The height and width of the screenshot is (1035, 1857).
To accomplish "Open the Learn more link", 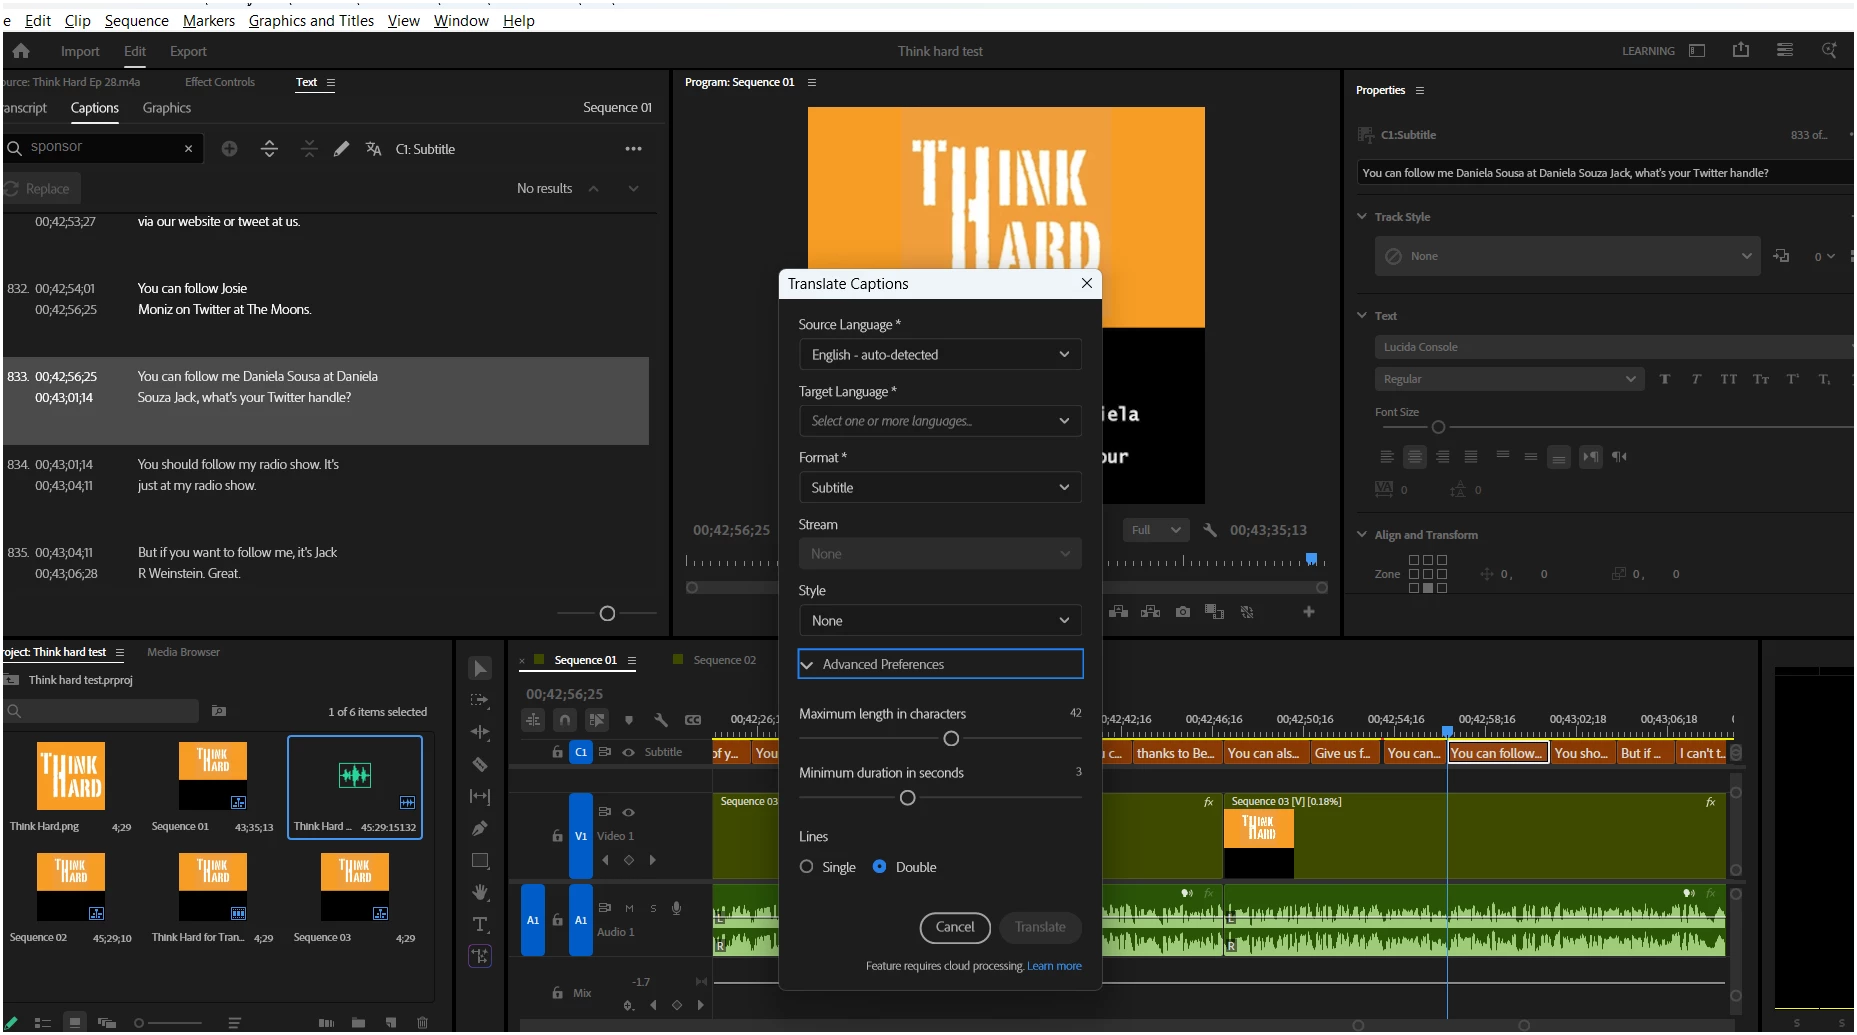I will 1054,966.
